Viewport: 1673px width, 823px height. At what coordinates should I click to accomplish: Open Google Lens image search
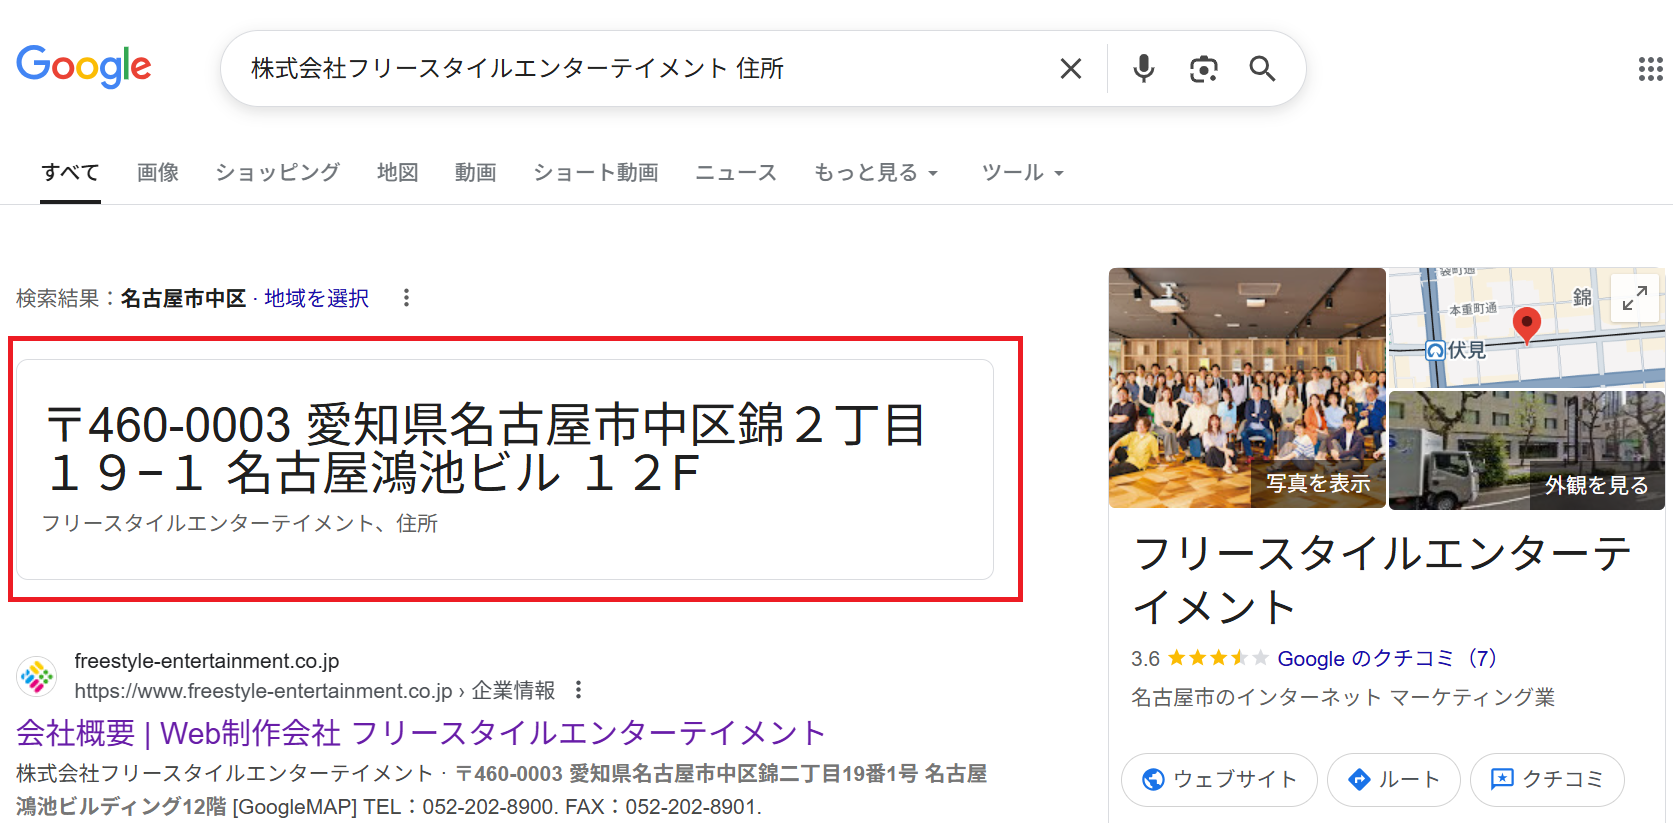click(x=1203, y=68)
